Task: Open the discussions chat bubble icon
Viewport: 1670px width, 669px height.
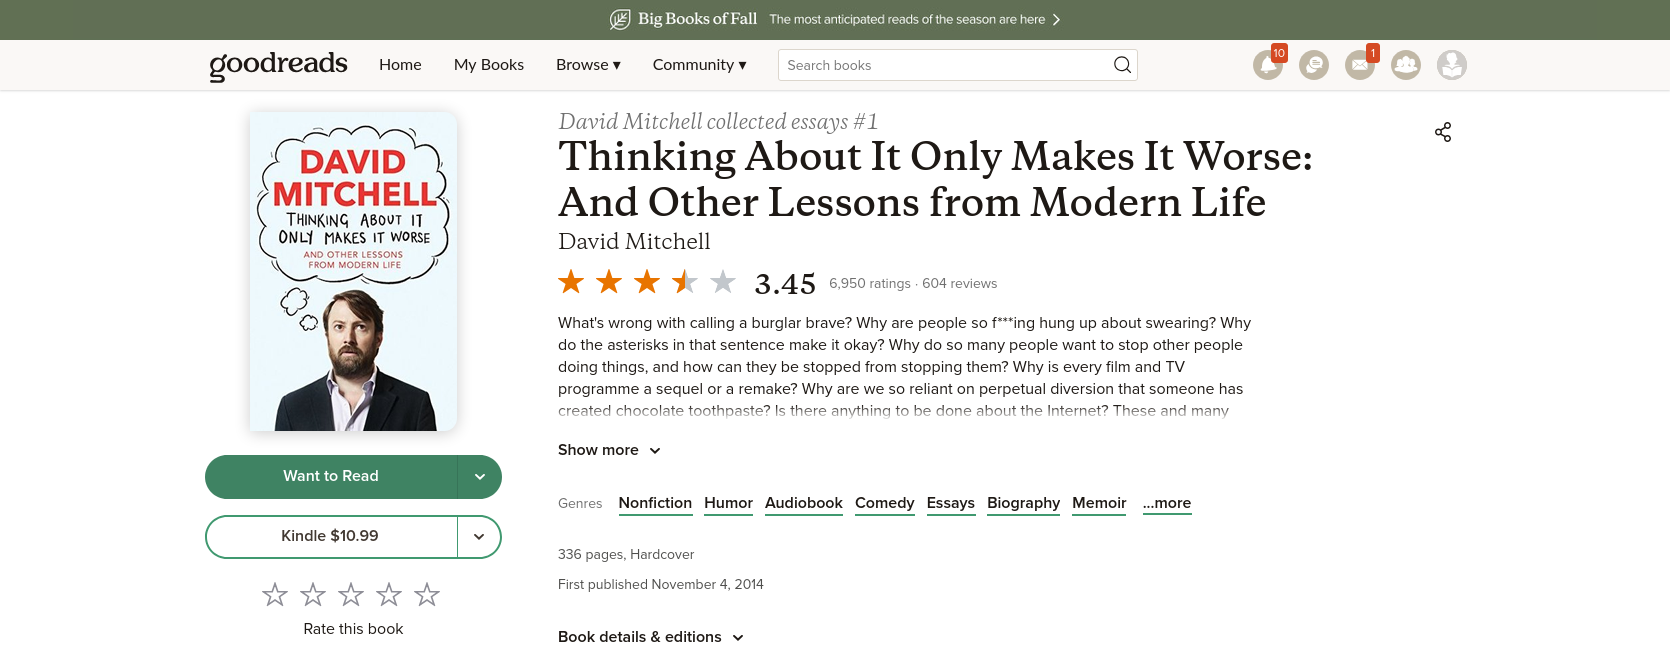Action: pos(1314,65)
